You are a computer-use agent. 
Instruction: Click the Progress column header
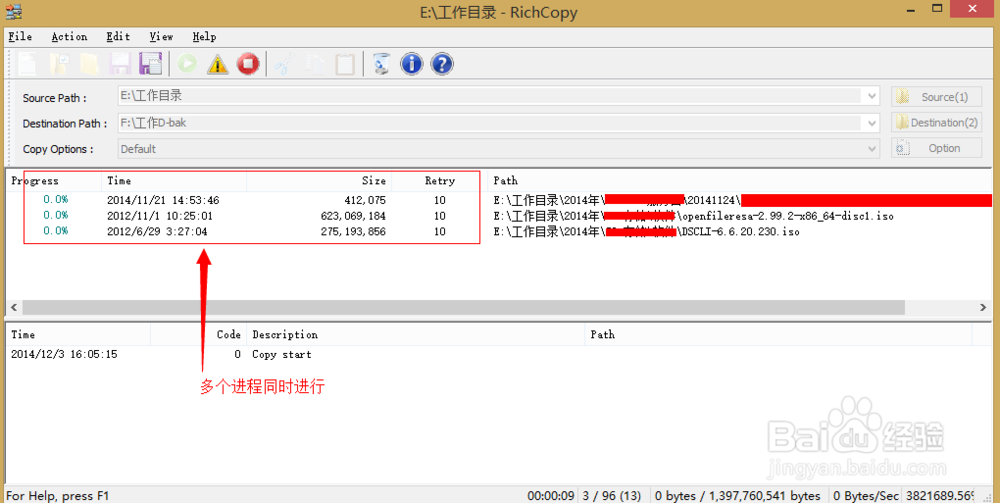pos(54,181)
